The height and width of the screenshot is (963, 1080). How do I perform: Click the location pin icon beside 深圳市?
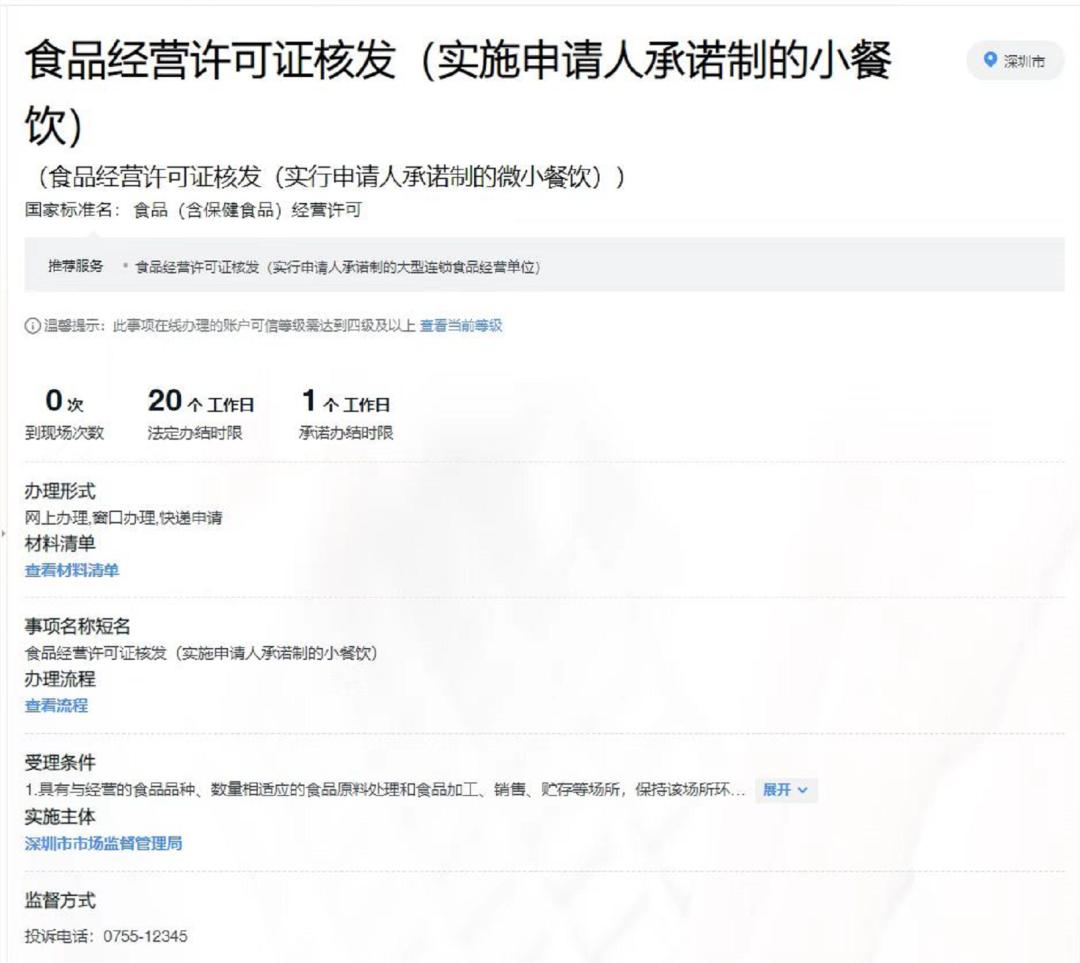(x=990, y=61)
